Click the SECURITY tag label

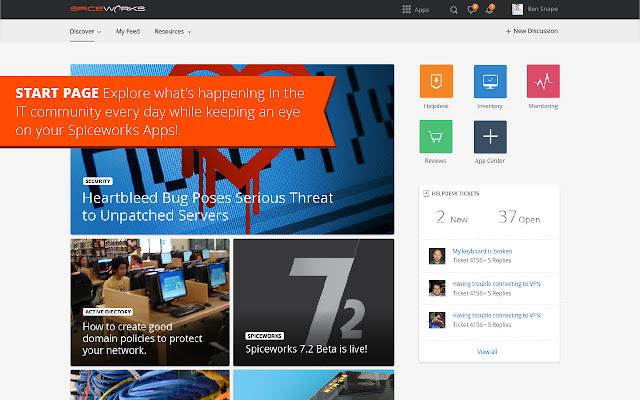point(98,181)
